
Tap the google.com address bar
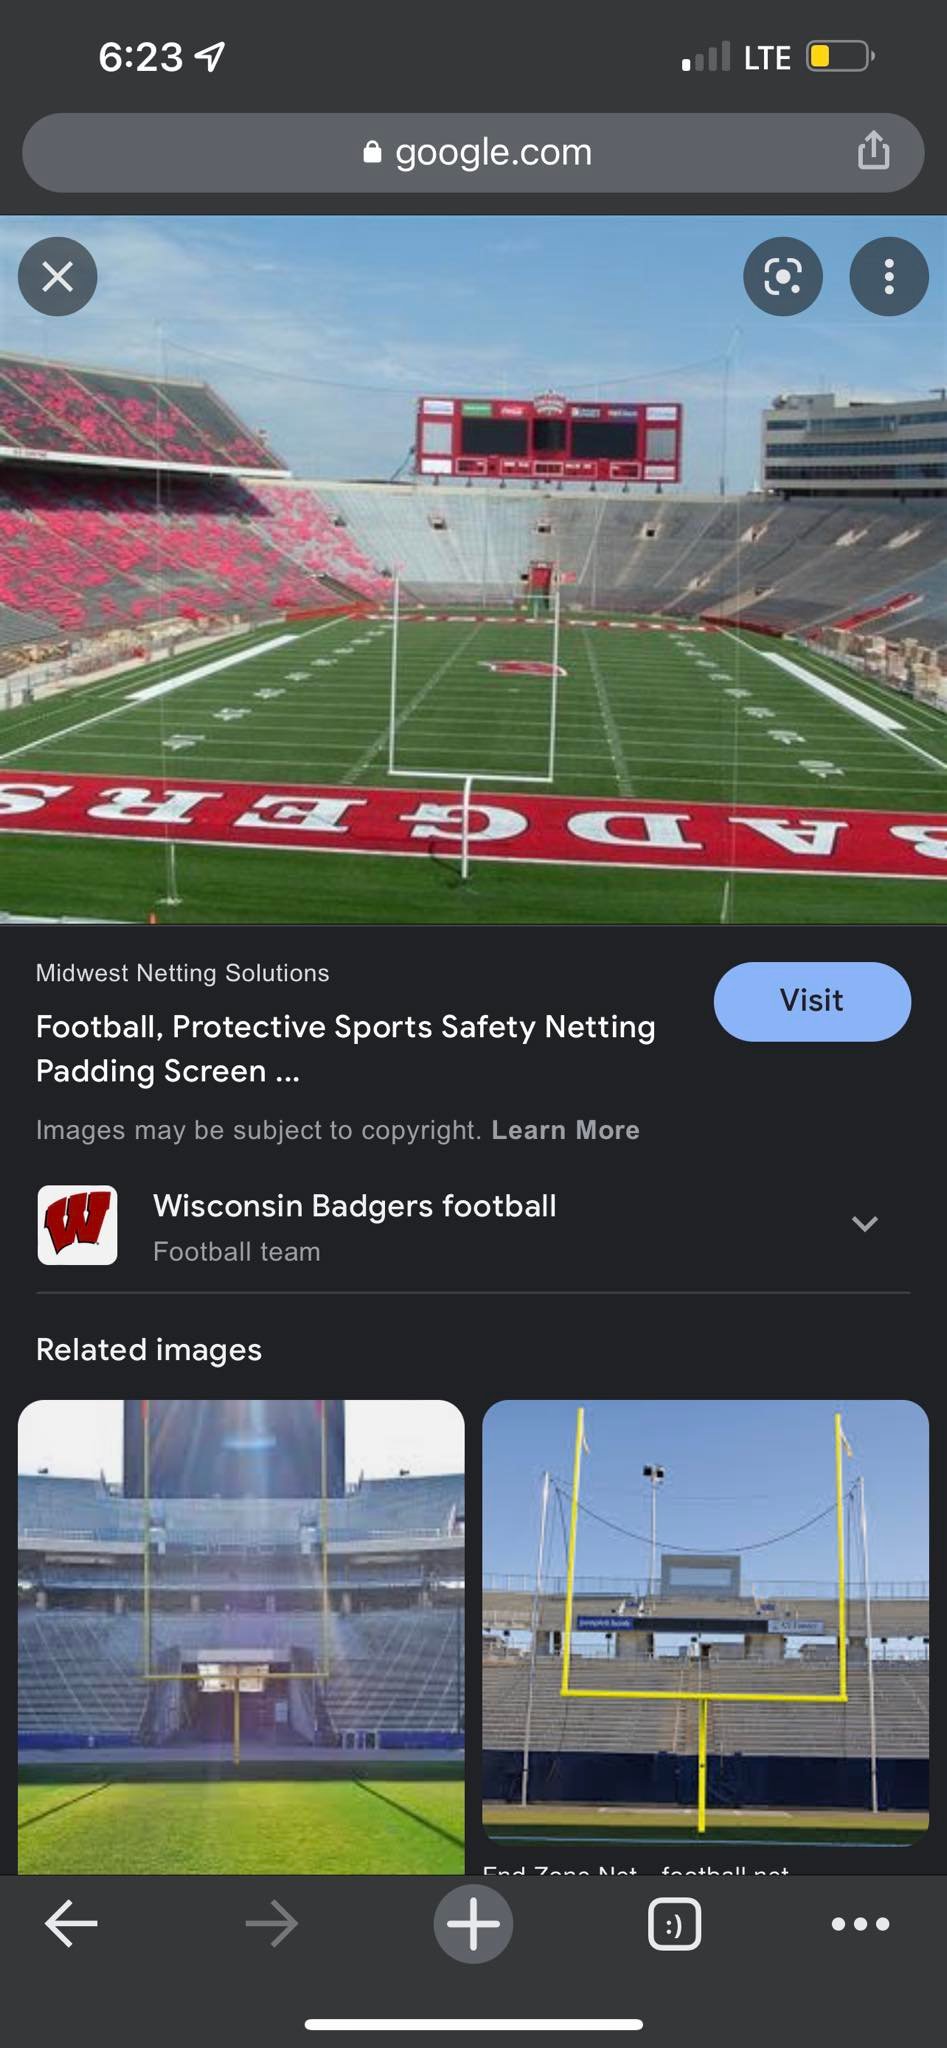473,152
